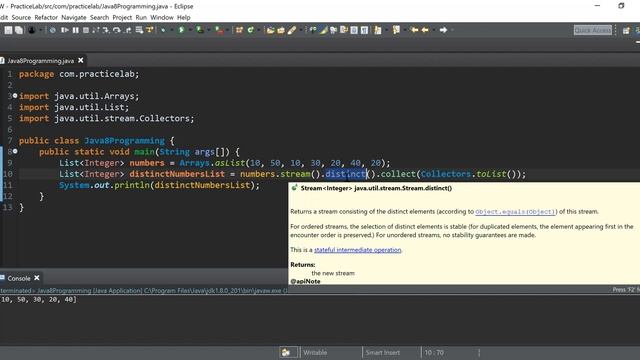Open the New Java Class dropdown arrow
The image size is (640, 360).
258,30
